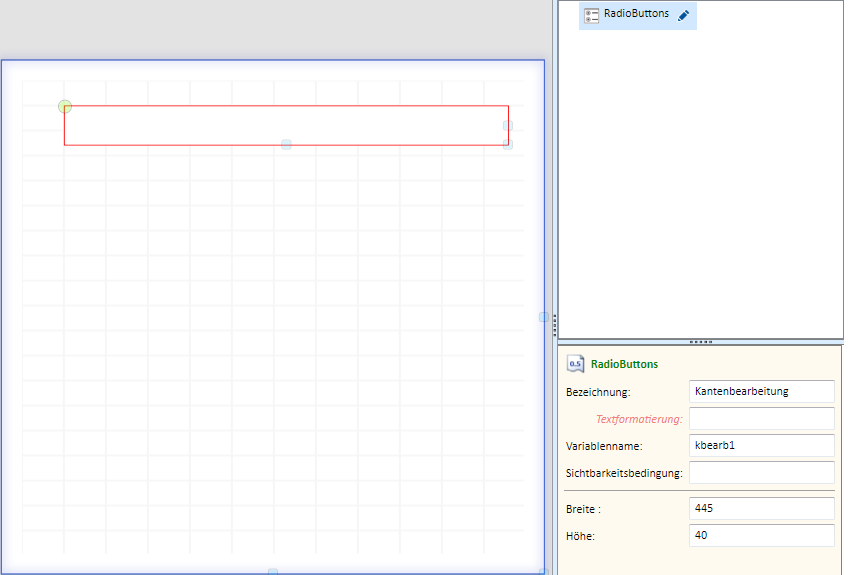
Task: Click the Bezeichnung field containing Kantenbearbeitung
Action: coord(761,391)
